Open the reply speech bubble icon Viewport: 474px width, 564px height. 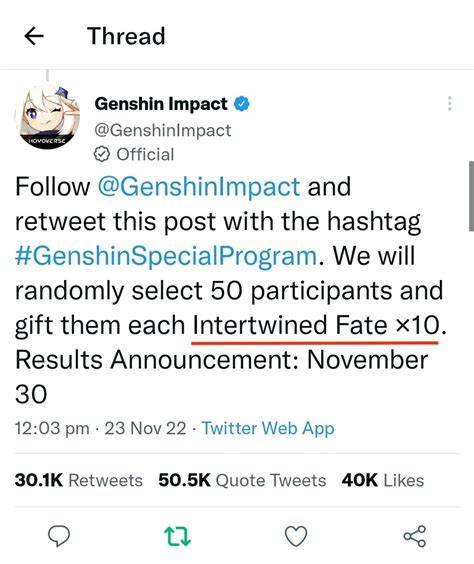pyautogui.click(x=59, y=536)
